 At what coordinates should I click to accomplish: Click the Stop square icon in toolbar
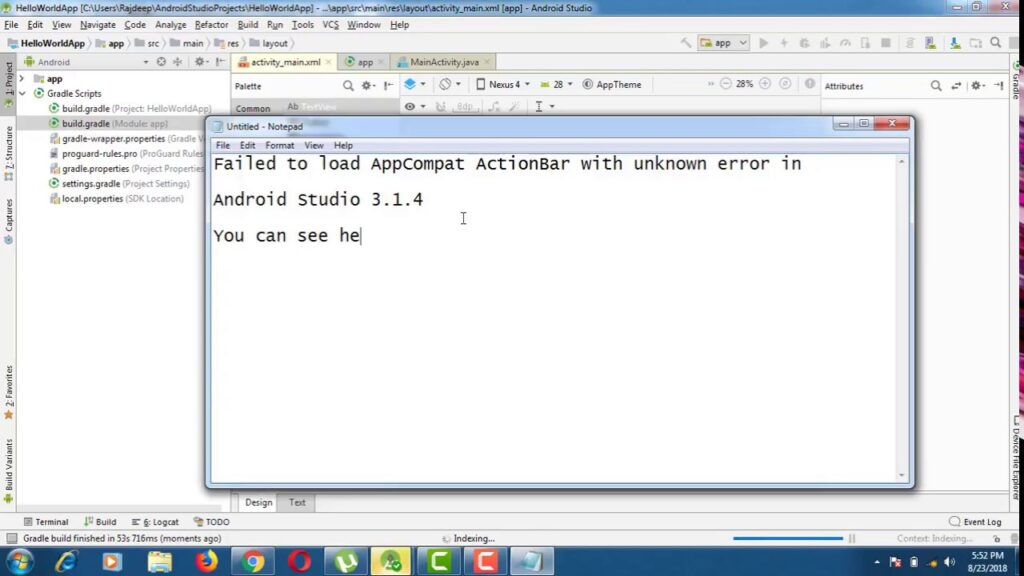point(886,43)
